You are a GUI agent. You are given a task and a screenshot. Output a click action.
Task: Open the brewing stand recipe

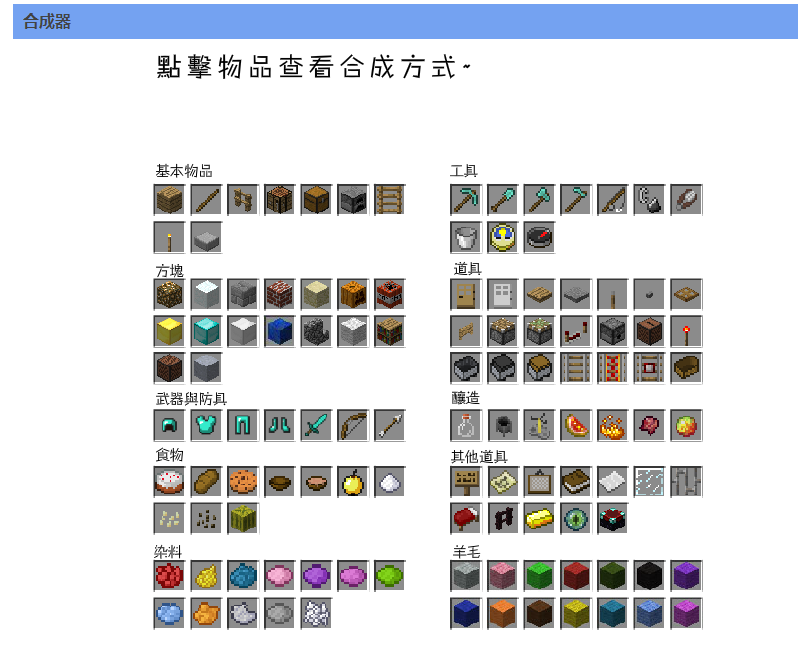point(539,425)
